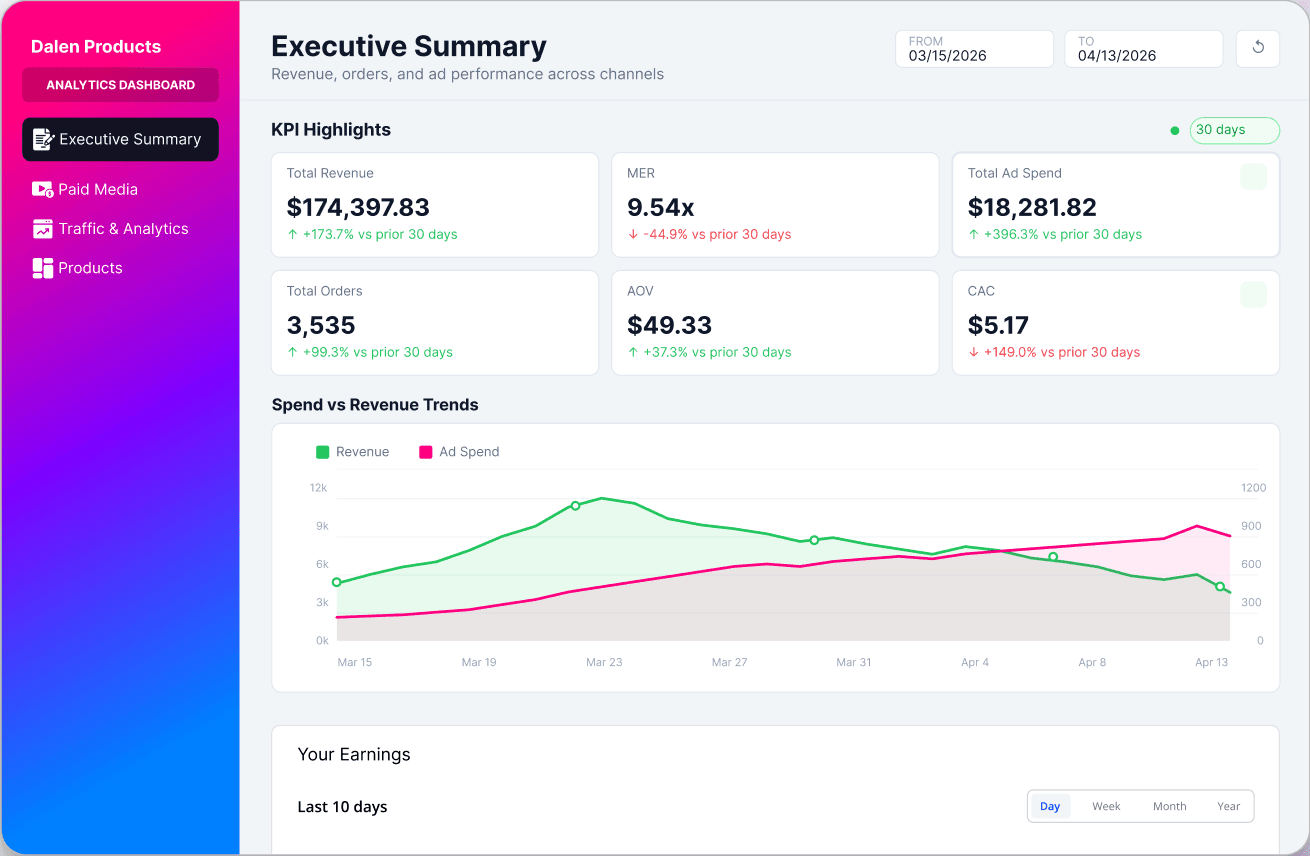Click the Traffic & Analytics chart icon
1310x856 pixels.
[x=43, y=229]
